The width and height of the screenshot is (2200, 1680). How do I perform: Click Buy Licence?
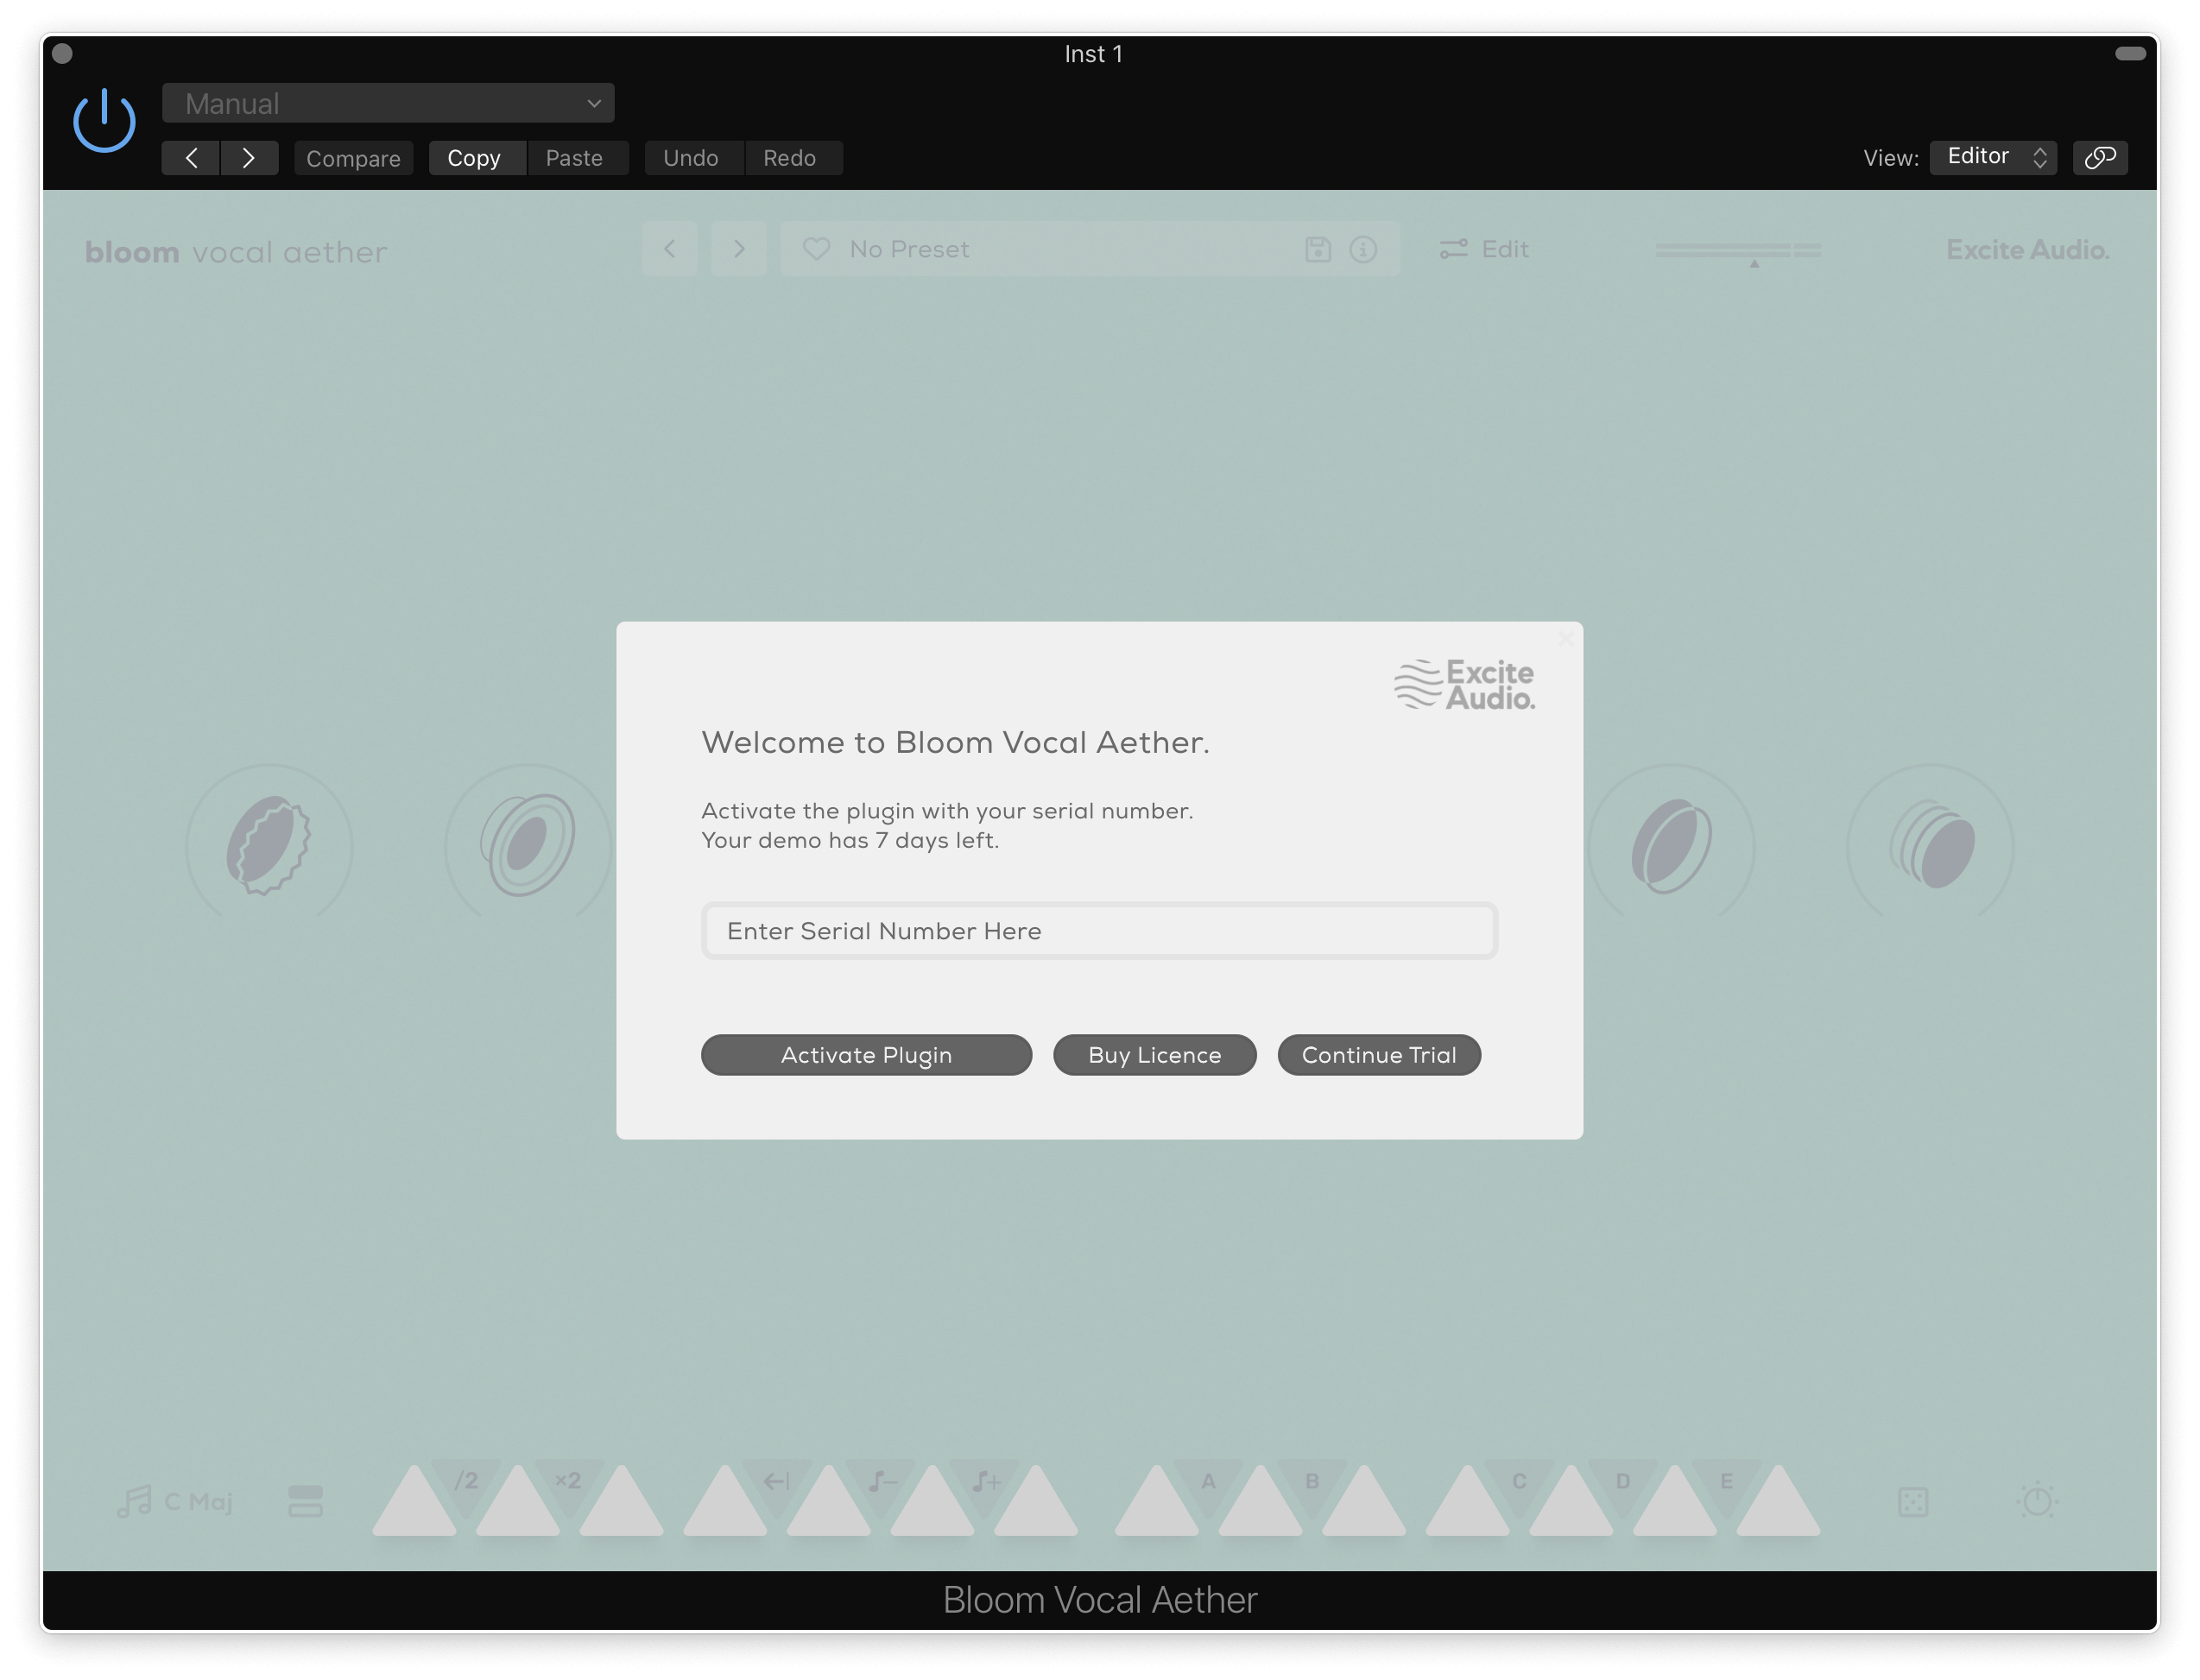coord(1154,1055)
